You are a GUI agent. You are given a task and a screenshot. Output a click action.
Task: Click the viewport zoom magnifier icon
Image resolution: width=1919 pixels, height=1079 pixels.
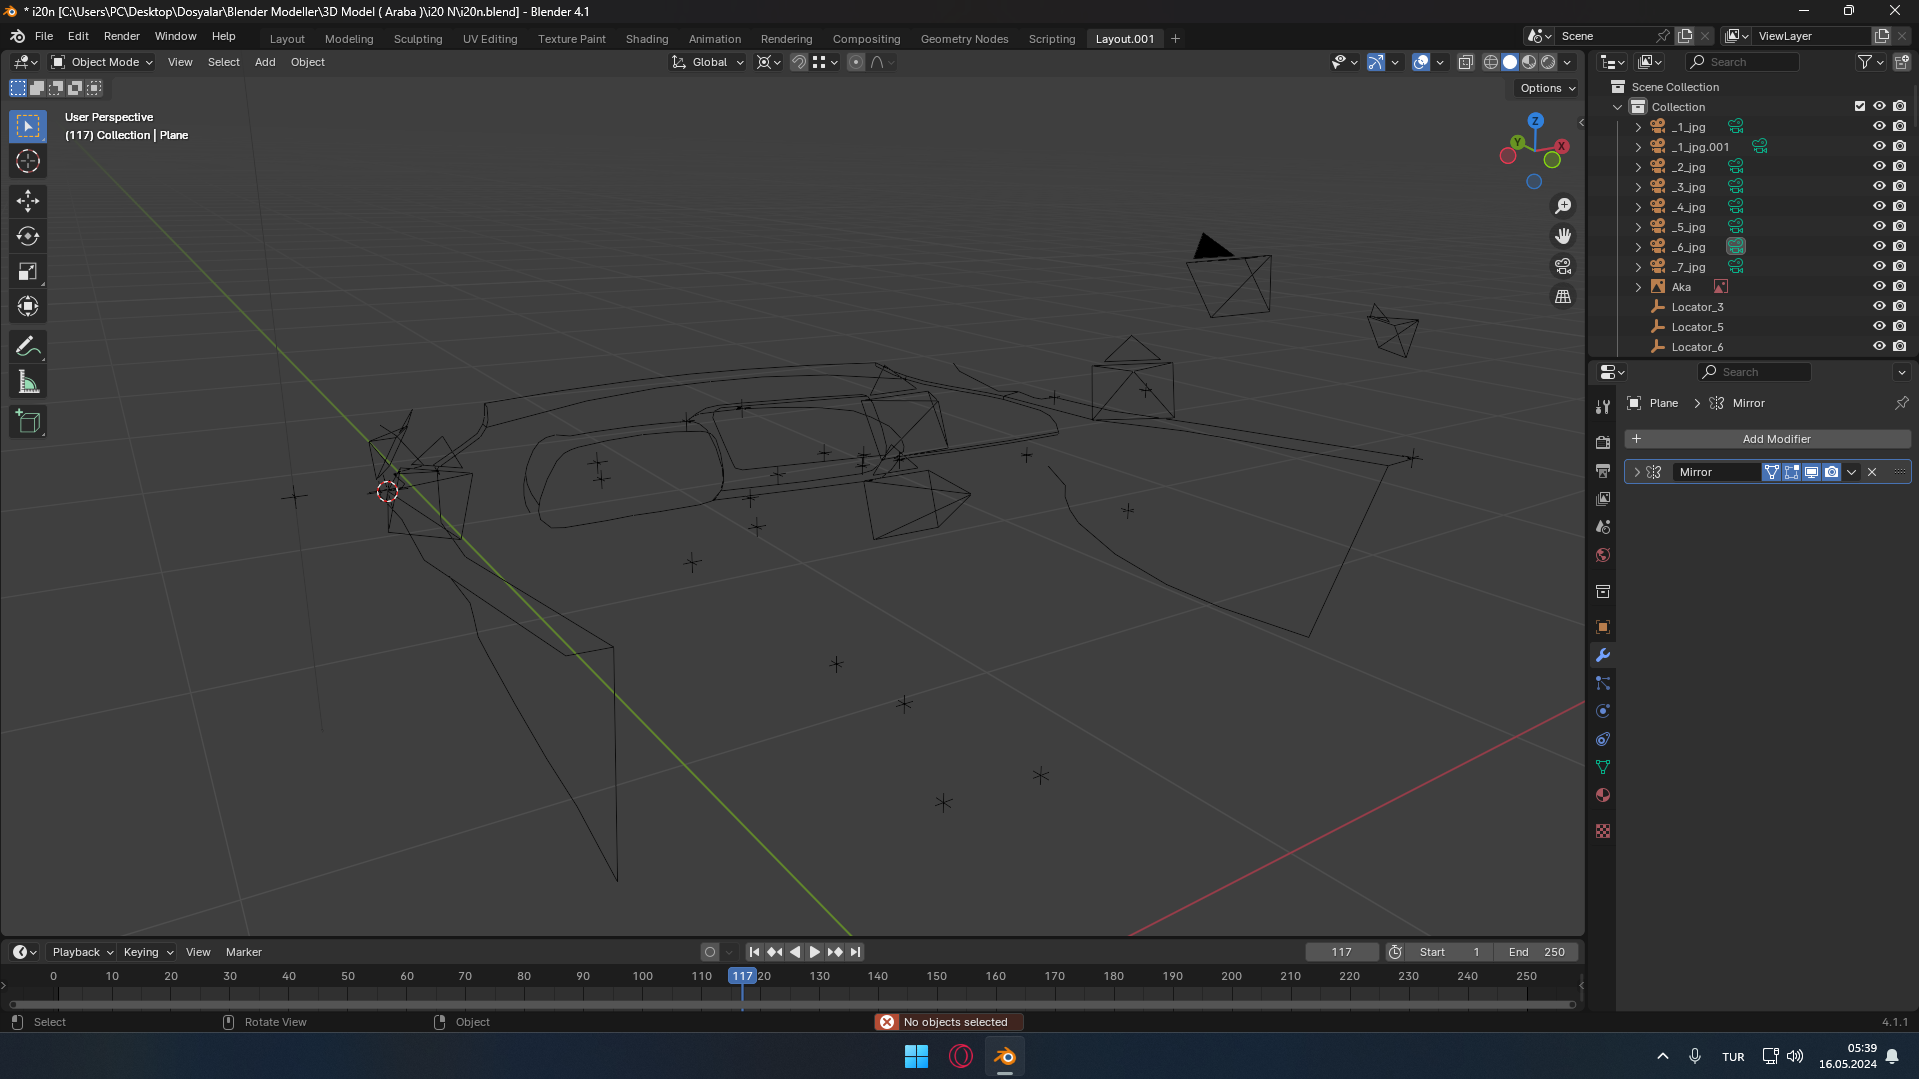tap(1563, 206)
